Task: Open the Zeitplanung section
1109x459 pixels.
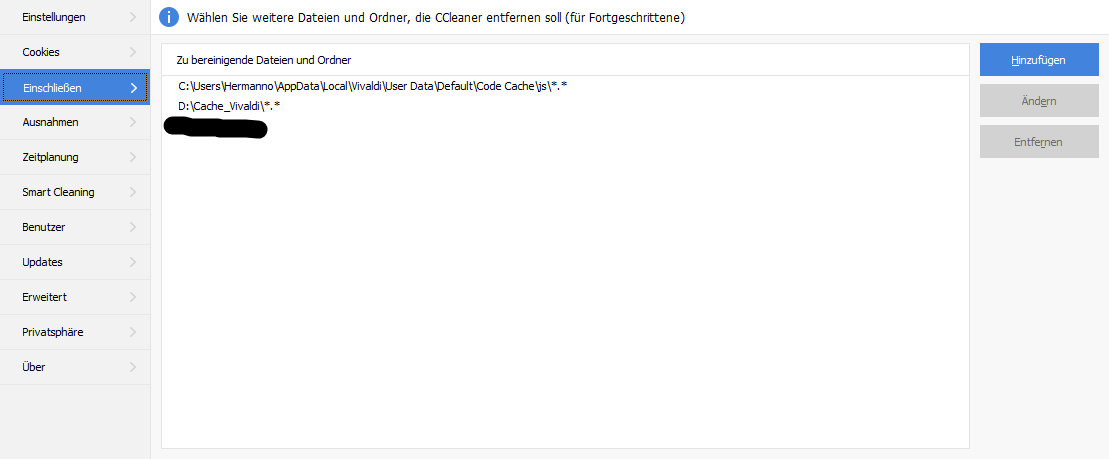Action: coord(75,157)
